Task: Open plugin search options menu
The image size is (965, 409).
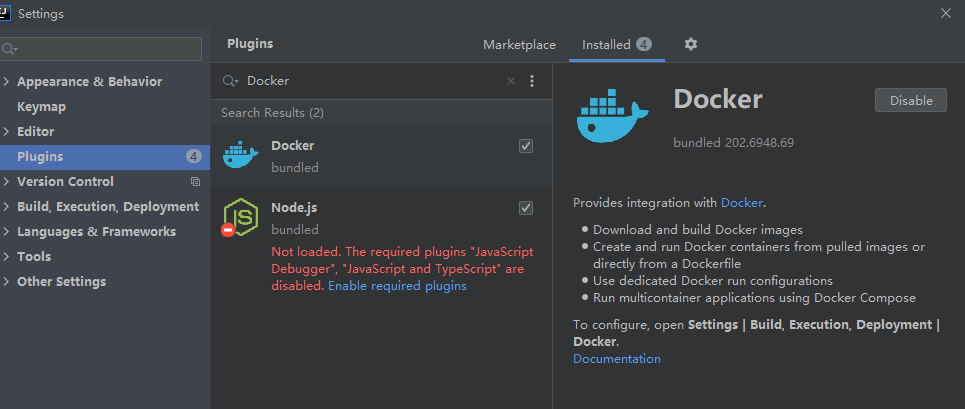Action: [532, 81]
